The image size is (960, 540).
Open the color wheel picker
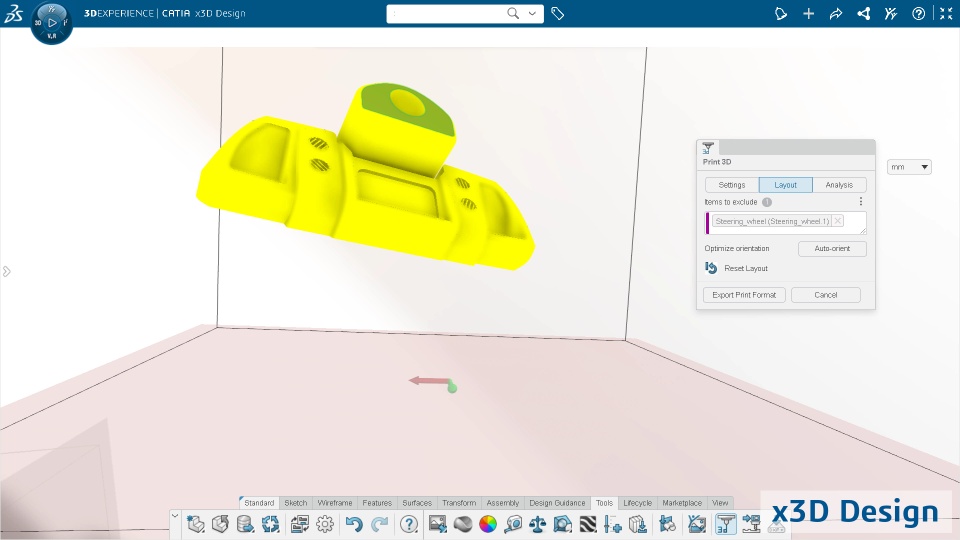pos(488,524)
